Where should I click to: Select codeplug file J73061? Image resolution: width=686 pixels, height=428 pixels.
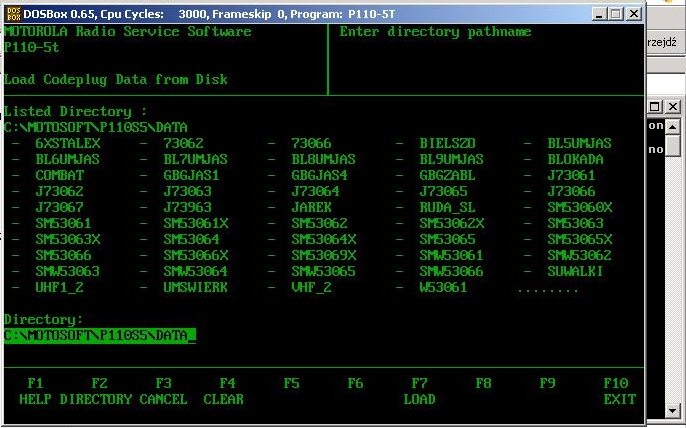pyautogui.click(x=571, y=175)
